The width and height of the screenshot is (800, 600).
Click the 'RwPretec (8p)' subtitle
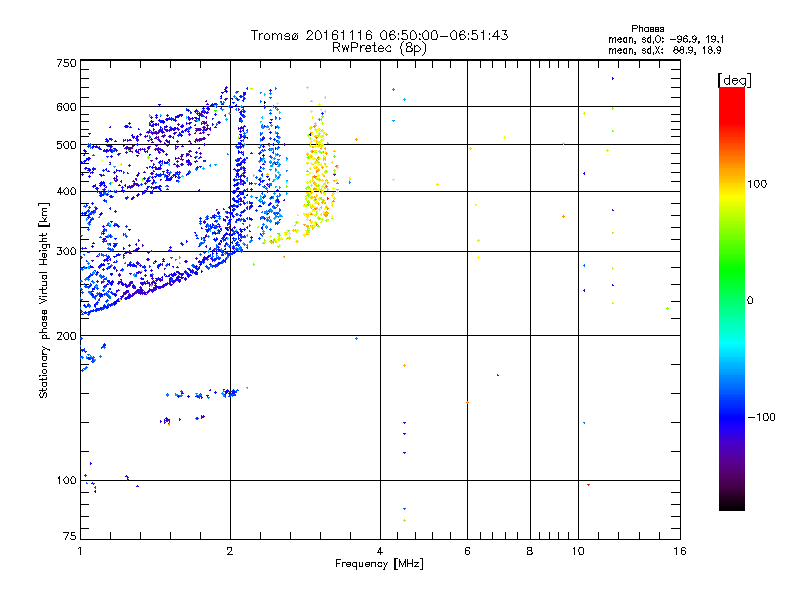point(379,48)
